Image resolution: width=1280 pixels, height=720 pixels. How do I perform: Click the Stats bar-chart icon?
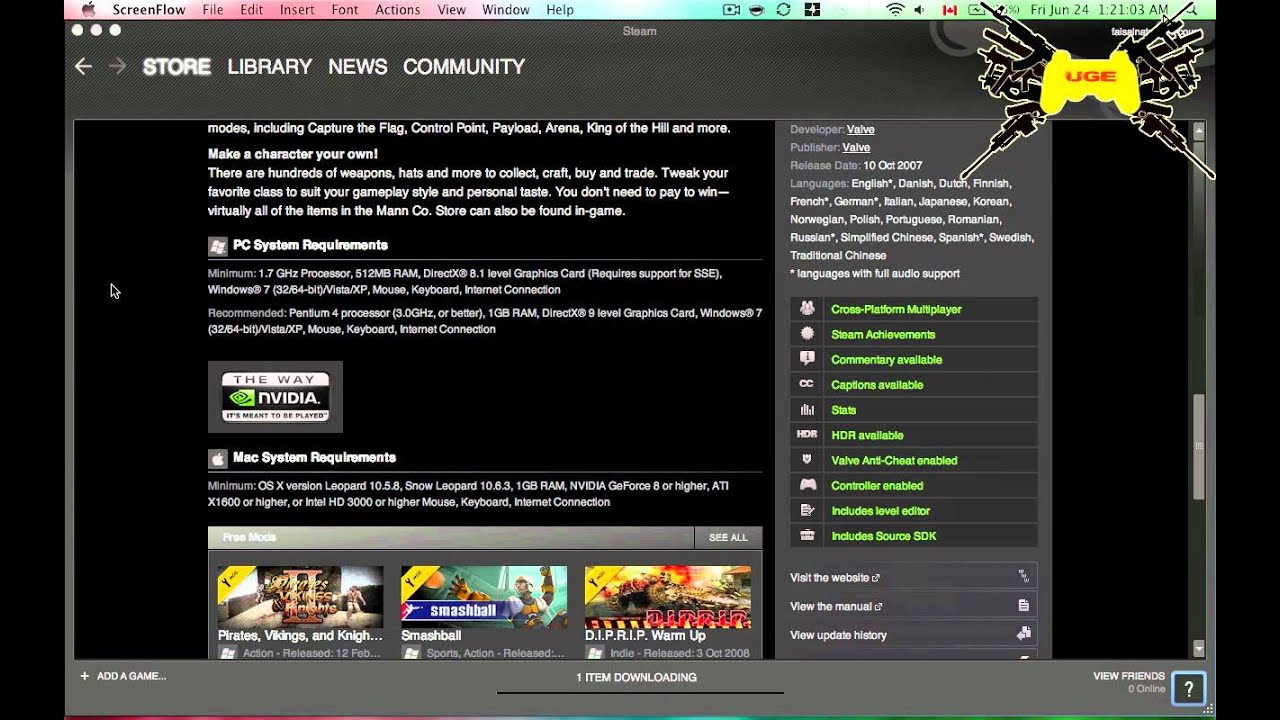point(807,410)
